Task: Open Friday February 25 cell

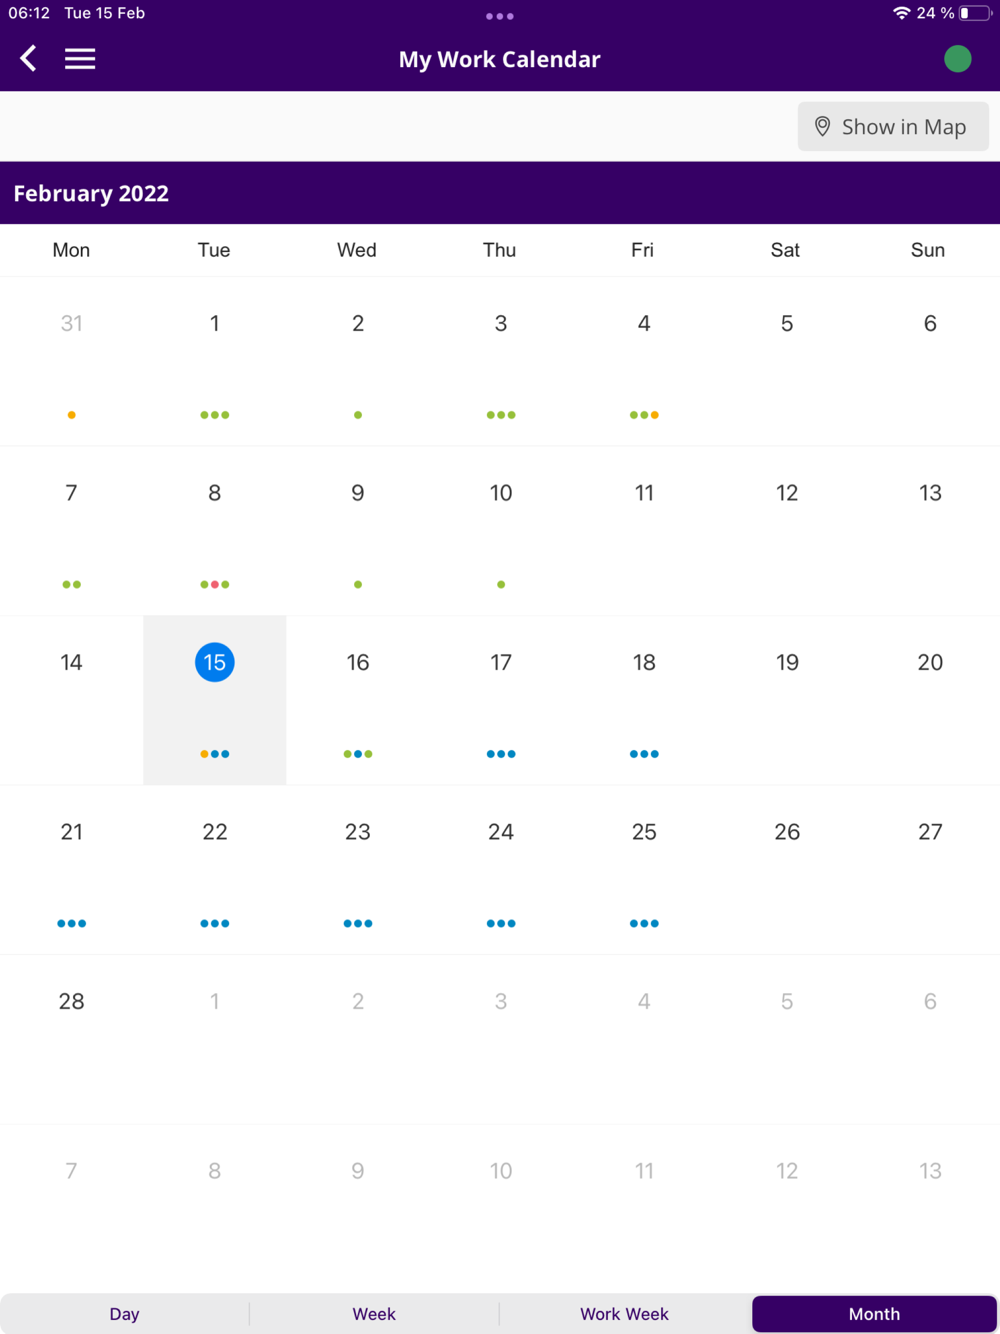Action: [643, 870]
